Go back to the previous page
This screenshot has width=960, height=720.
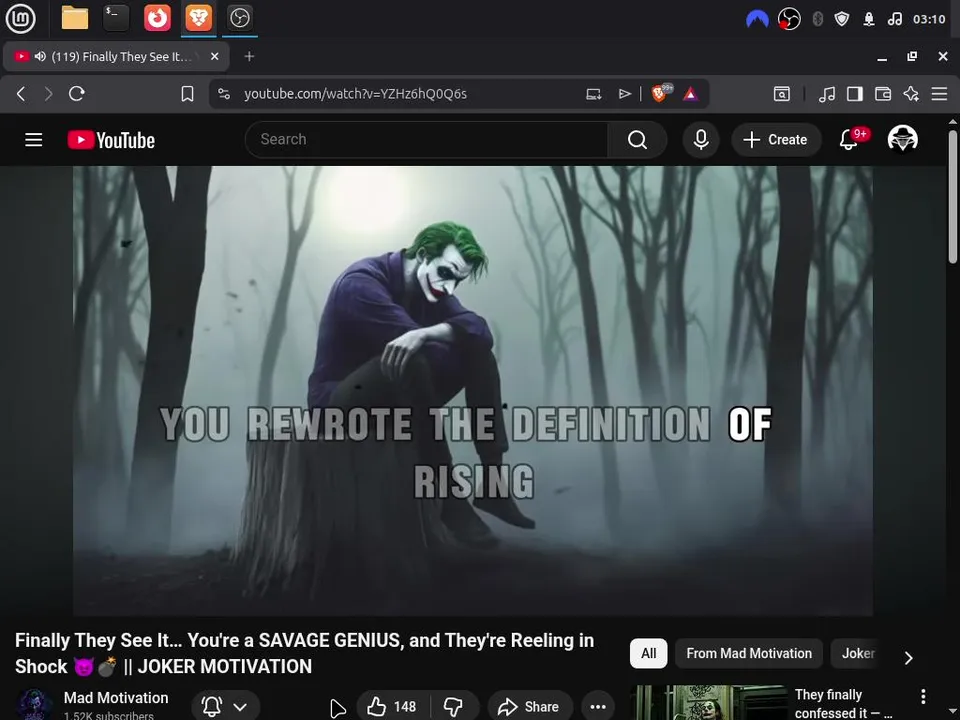click(x=21, y=94)
